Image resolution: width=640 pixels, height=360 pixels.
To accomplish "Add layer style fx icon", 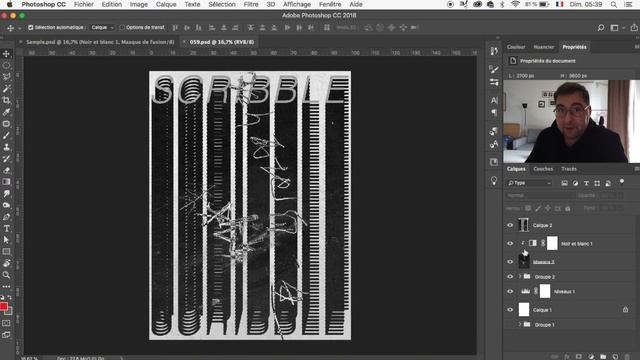I will (x=567, y=357).
